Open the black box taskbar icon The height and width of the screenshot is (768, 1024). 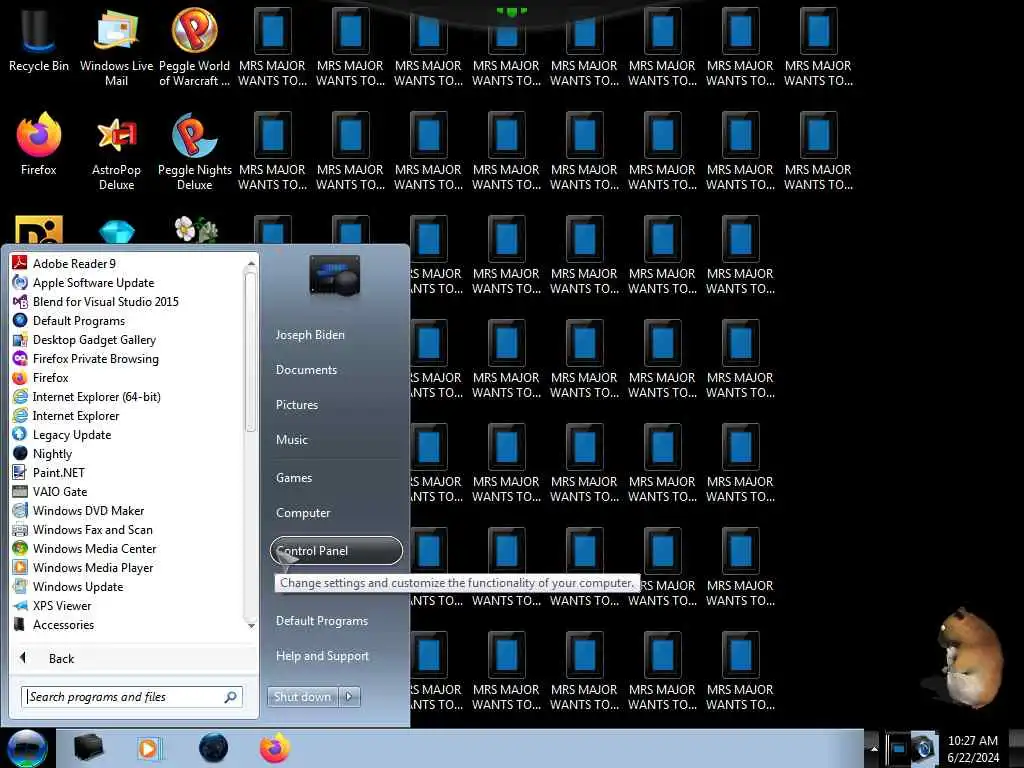[89, 748]
